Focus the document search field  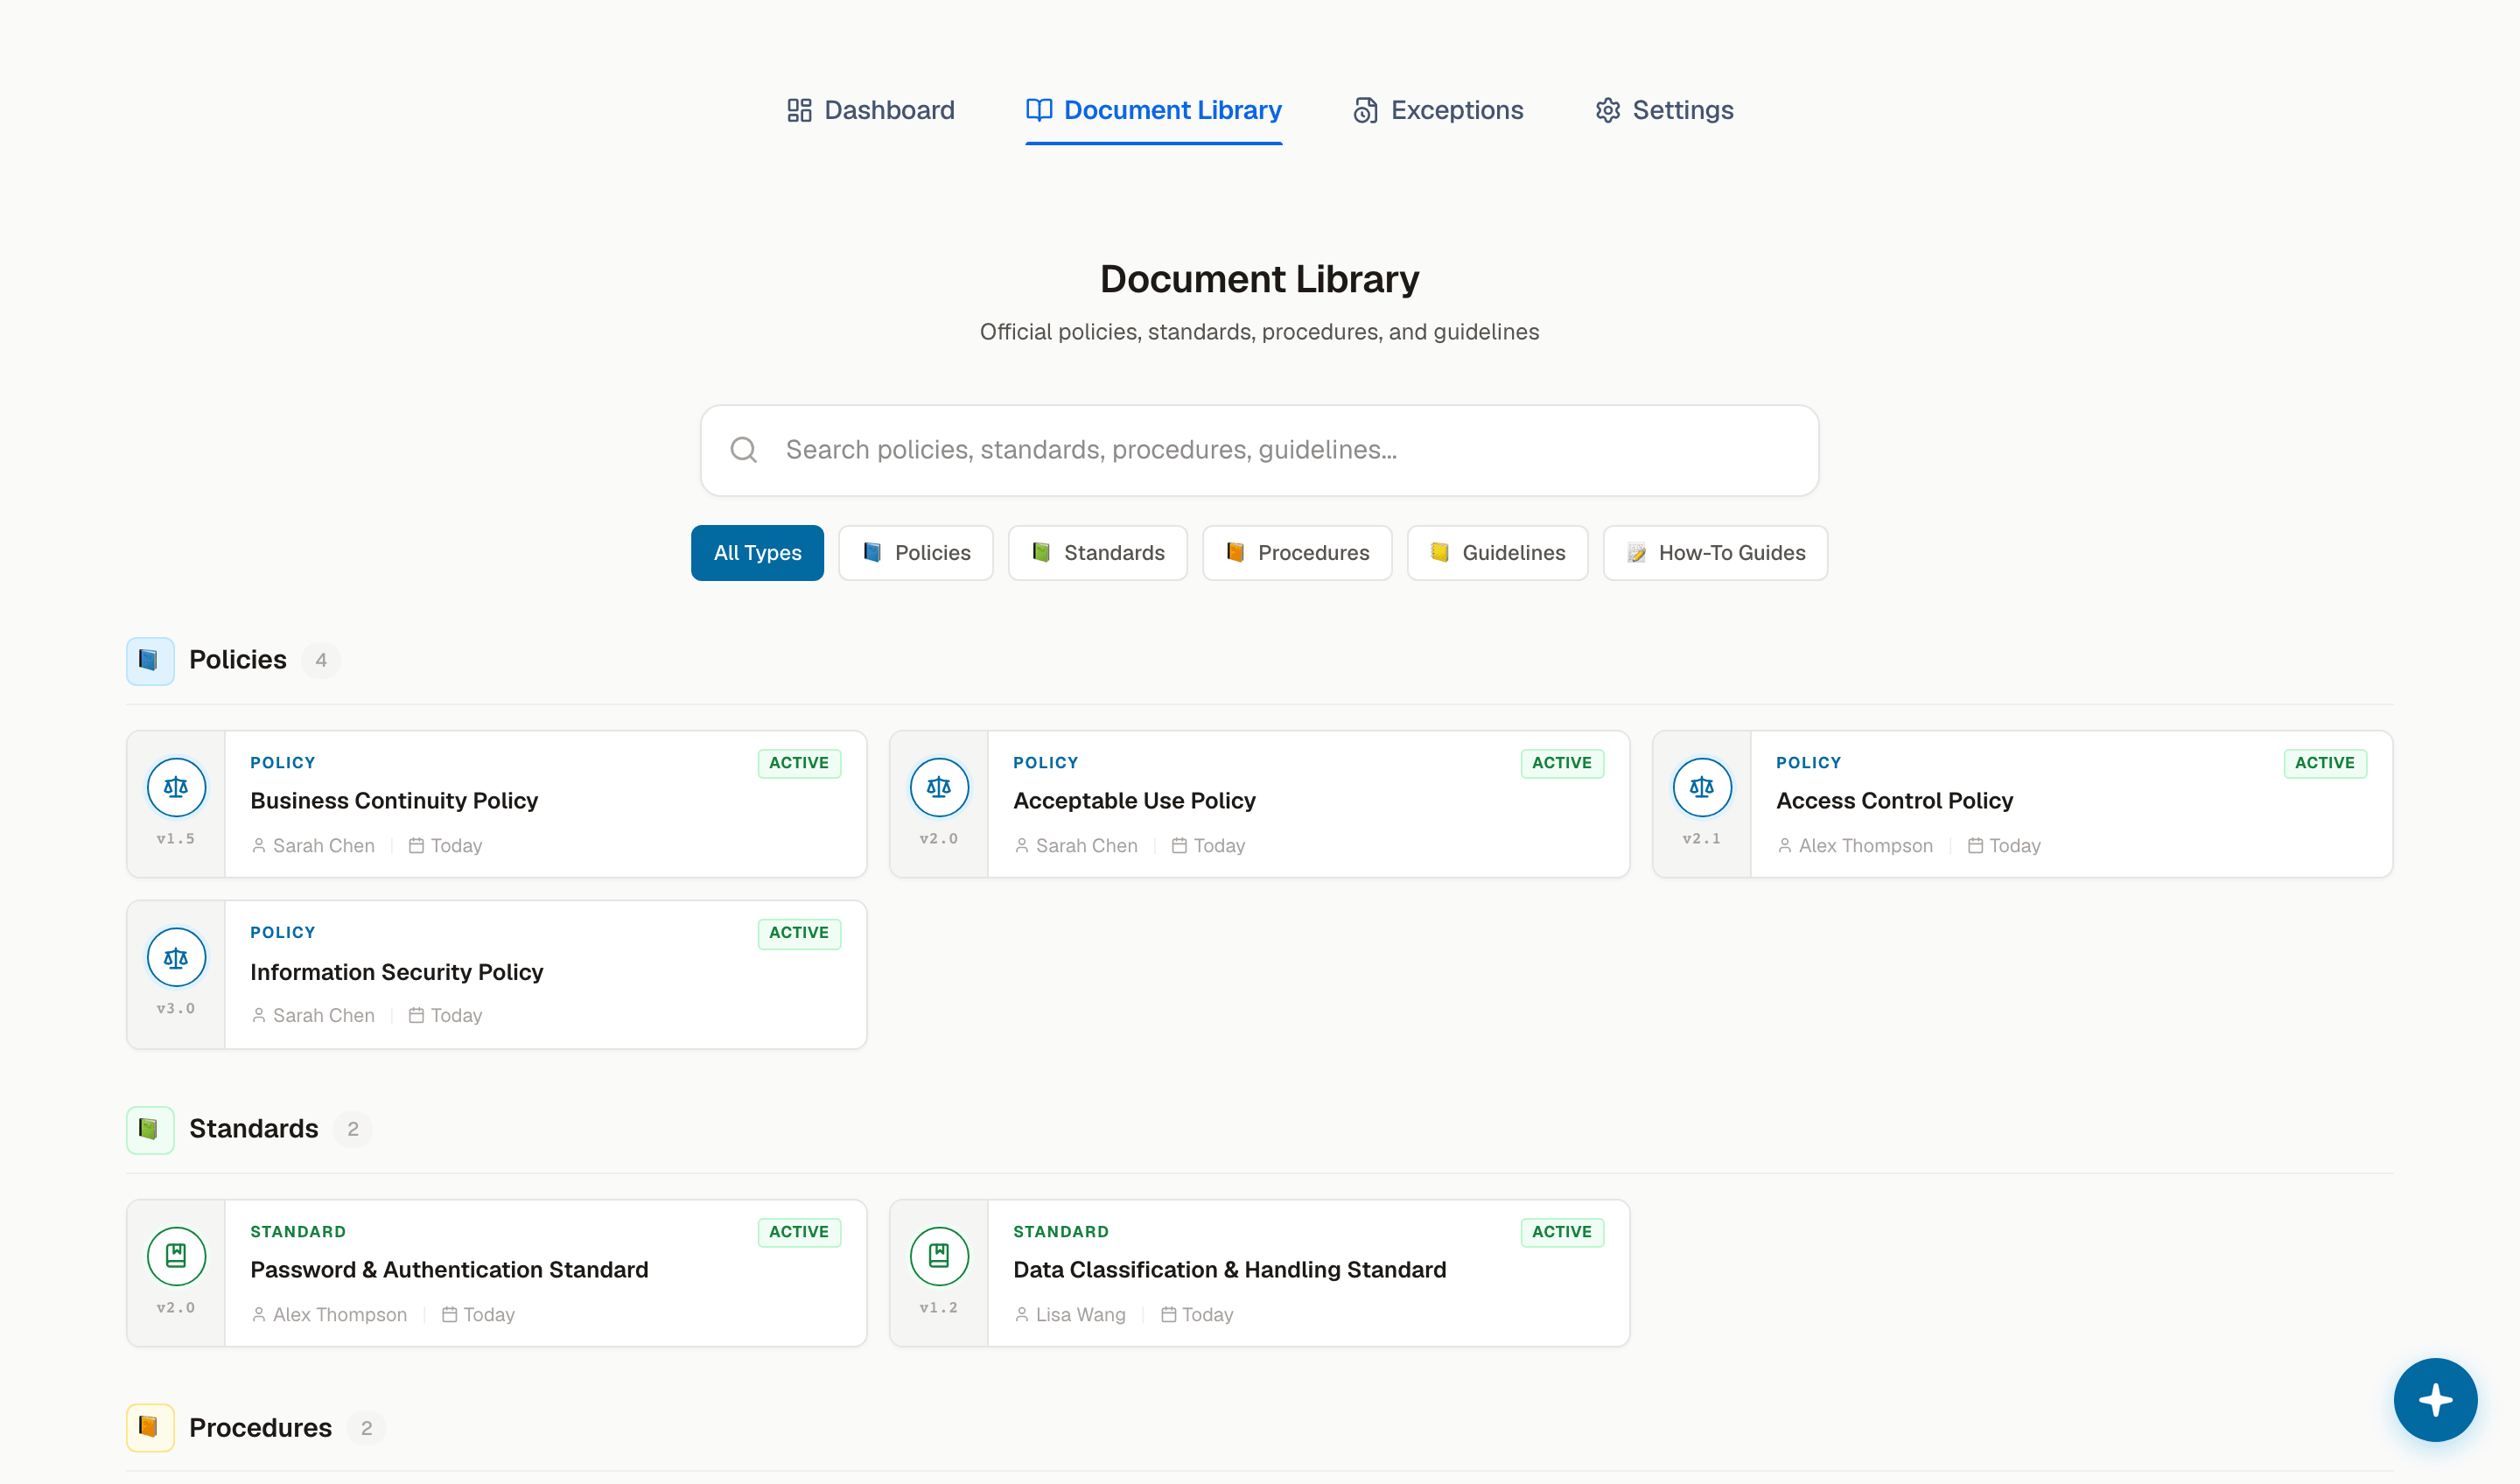click(1259, 450)
